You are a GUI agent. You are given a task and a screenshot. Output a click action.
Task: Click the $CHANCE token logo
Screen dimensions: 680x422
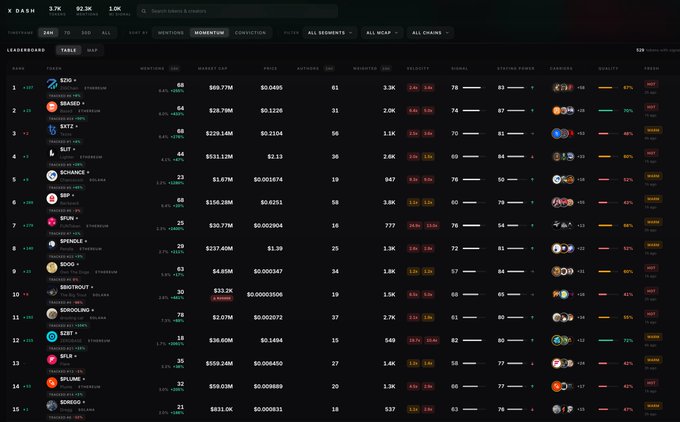pyautogui.click(x=52, y=176)
